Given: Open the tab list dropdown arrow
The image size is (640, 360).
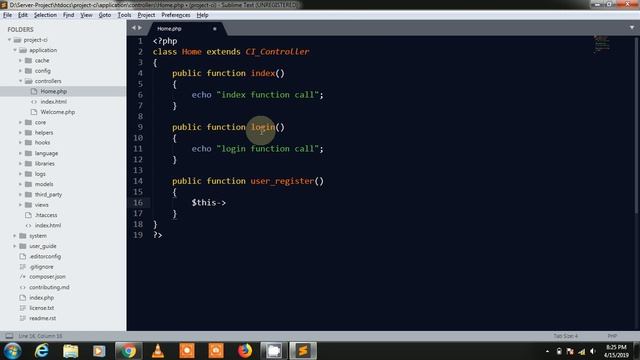Looking at the screenshot, I should coord(632,28).
